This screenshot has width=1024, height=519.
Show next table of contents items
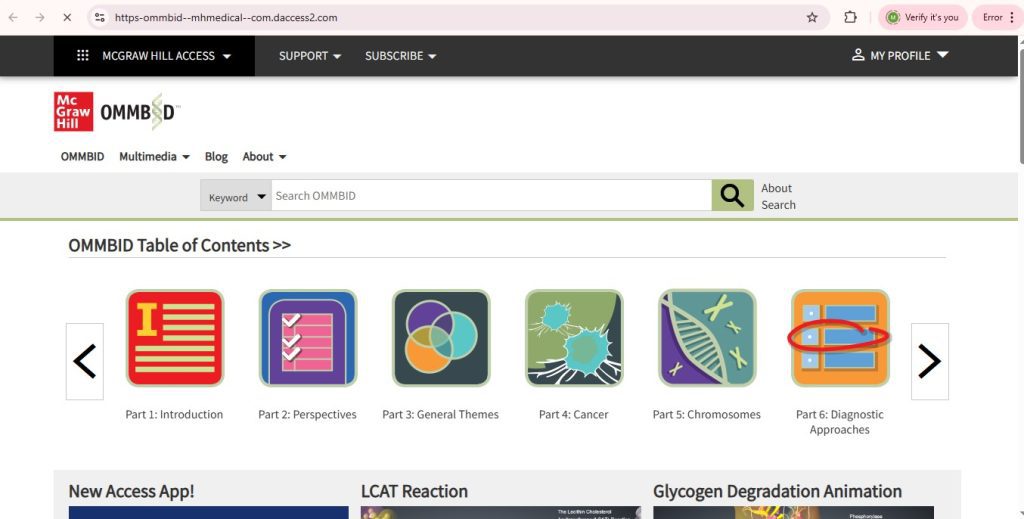(929, 361)
